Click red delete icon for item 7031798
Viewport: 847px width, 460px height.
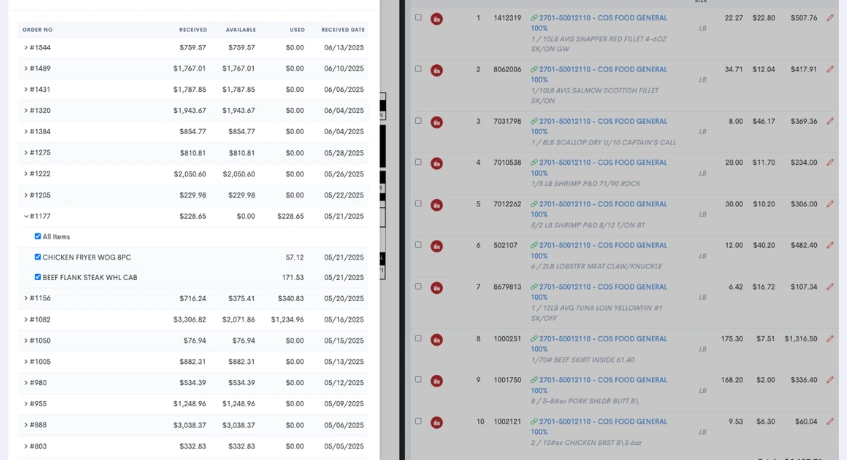coord(436,122)
